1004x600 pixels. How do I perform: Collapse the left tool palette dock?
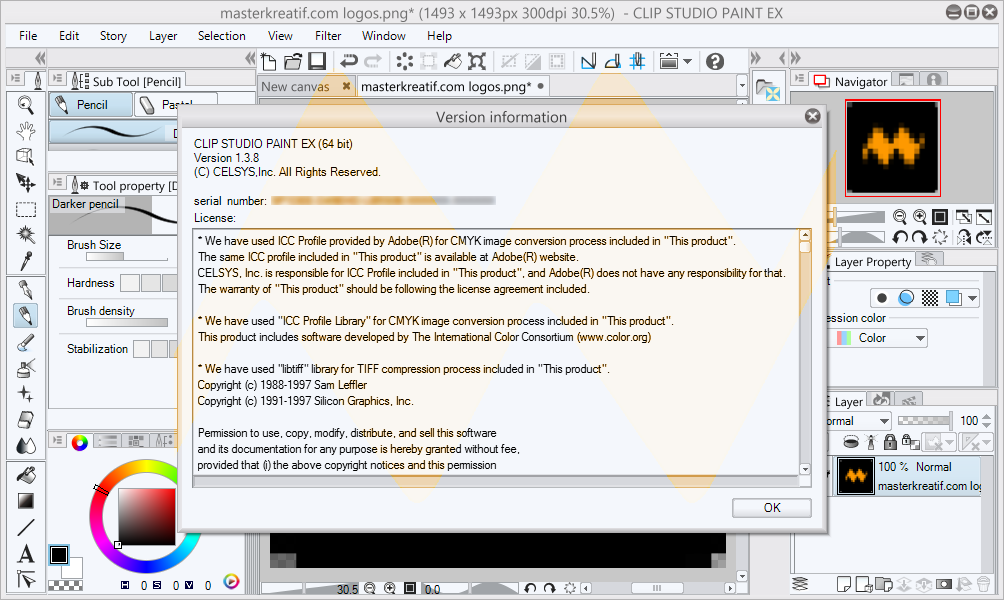pos(40,58)
